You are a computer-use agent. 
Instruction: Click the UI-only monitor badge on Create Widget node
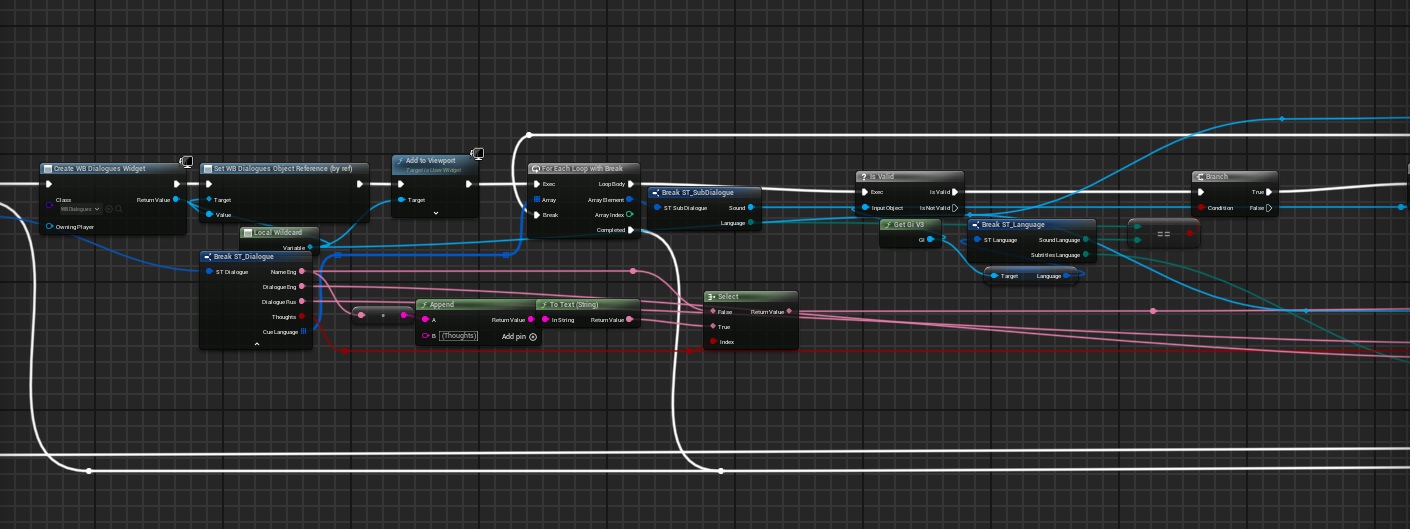(x=186, y=162)
